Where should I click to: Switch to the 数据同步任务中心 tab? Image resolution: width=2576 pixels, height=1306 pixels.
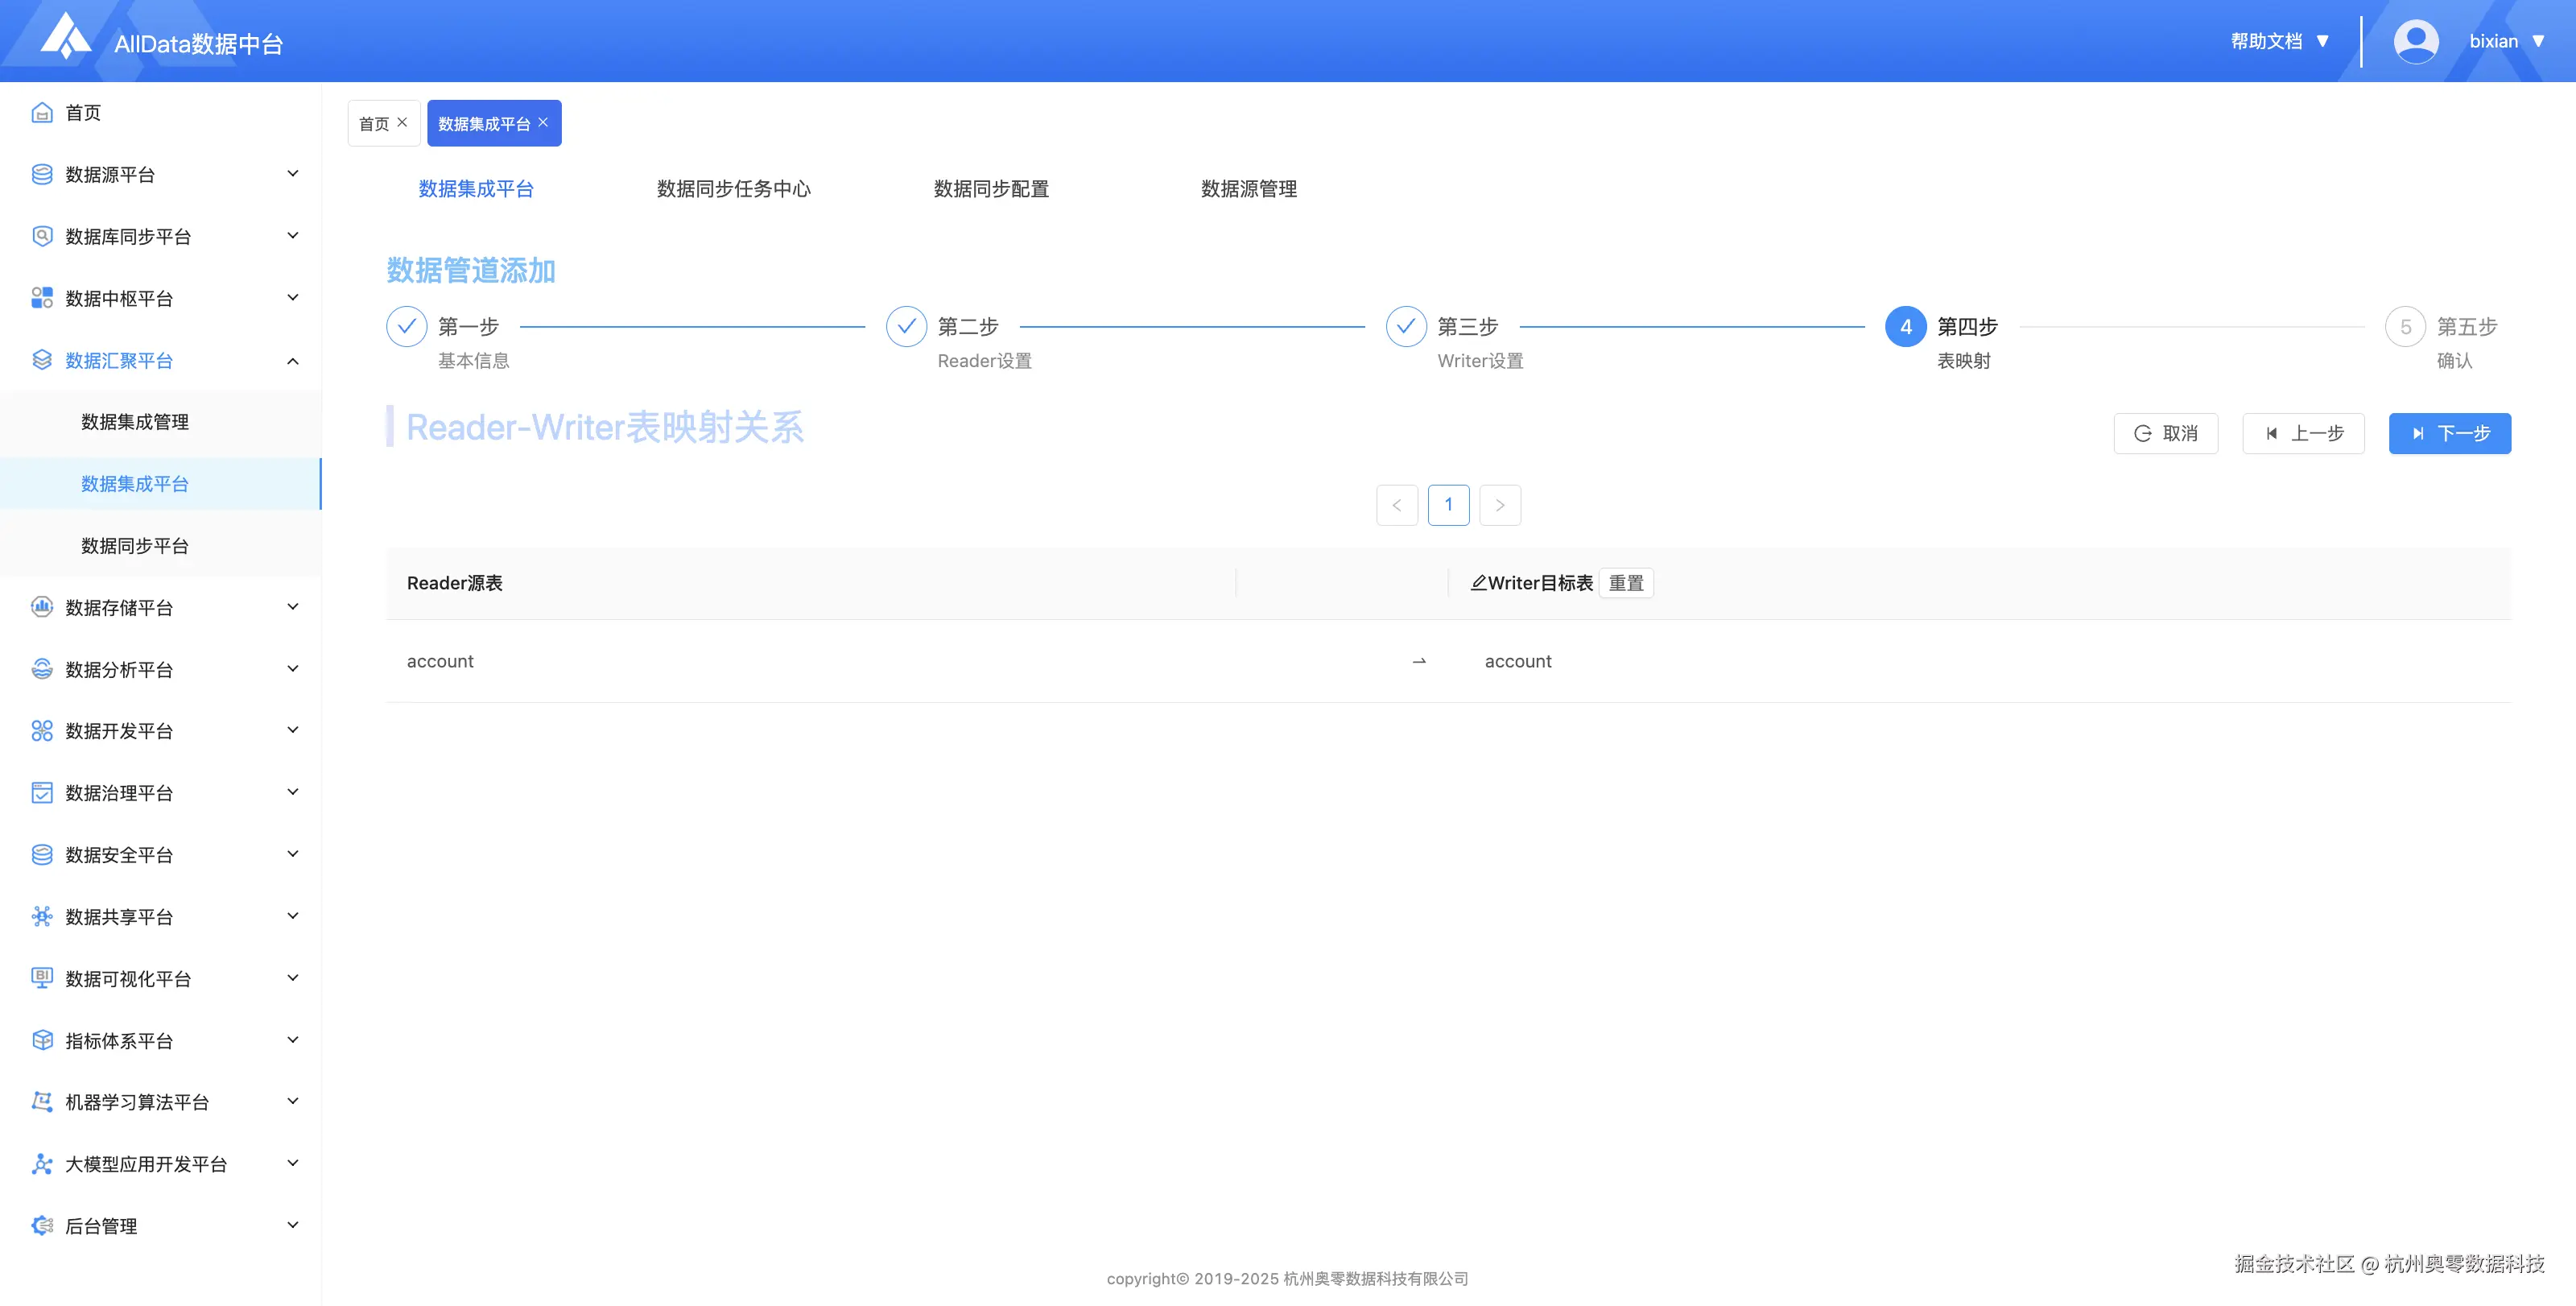(733, 188)
